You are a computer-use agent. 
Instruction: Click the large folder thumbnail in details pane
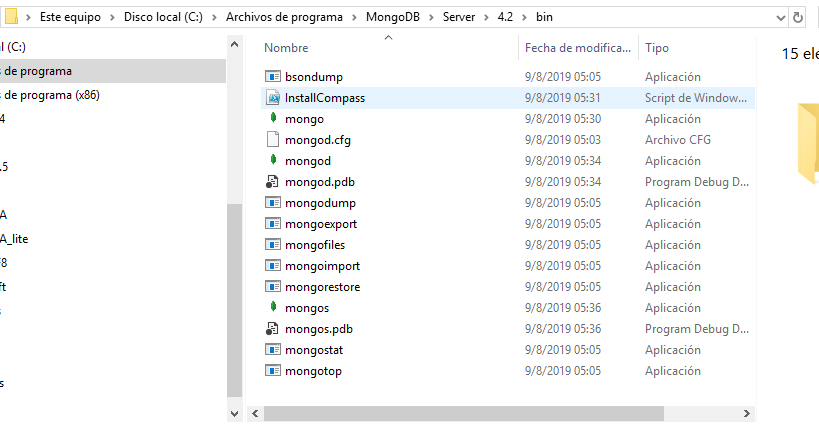808,144
